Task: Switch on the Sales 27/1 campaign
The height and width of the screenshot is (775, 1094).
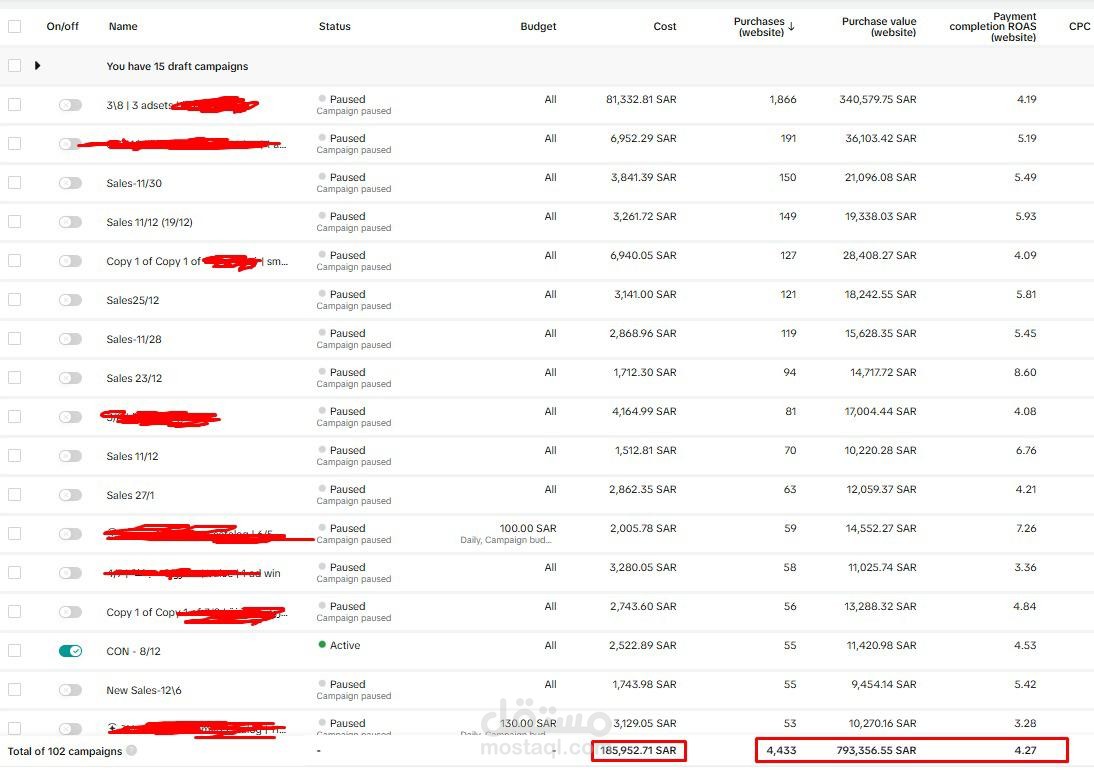Action: point(70,495)
